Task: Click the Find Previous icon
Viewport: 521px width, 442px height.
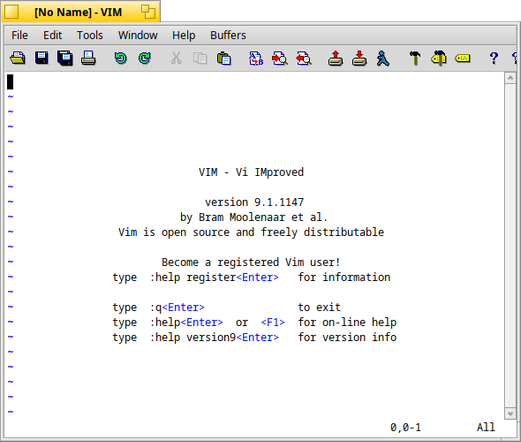Action: (304, 58)
